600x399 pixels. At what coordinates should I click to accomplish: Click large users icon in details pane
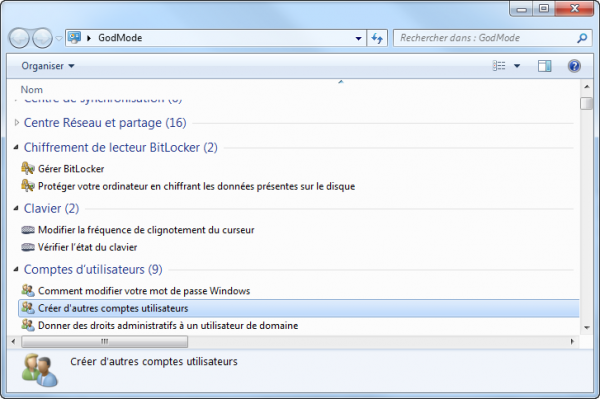40,370
